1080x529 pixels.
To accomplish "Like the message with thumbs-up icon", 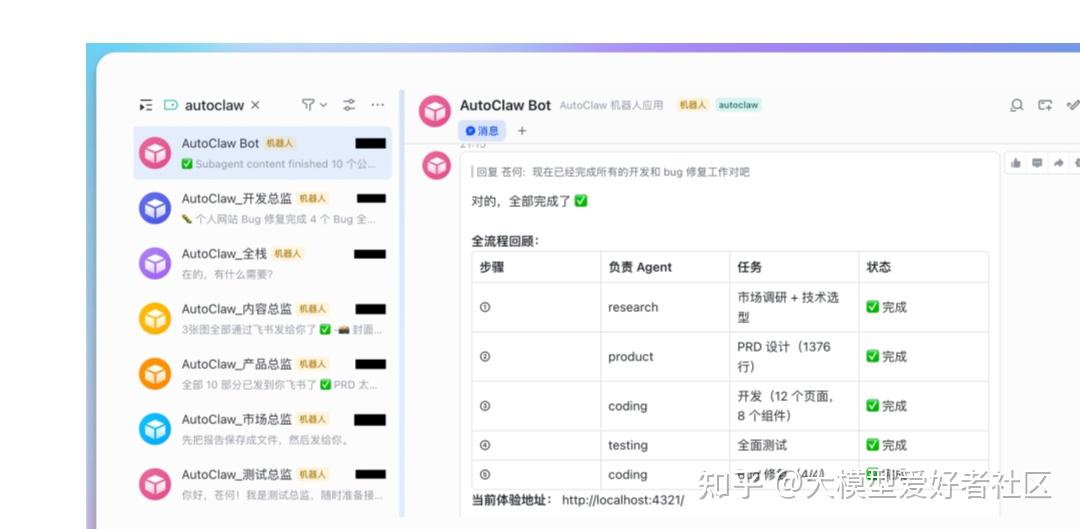I will pos(1016,163).
